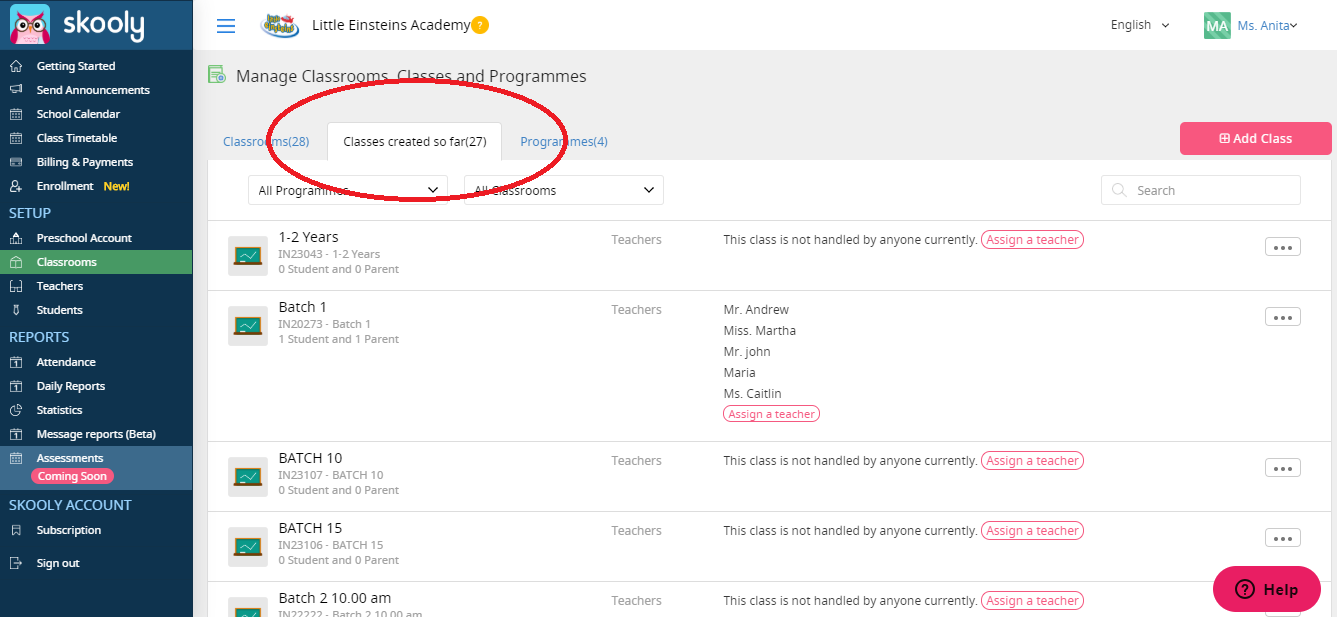
Task: Open the more options menu for BATCH 15
Action: pyautogui.click(x=1283, y=538)
